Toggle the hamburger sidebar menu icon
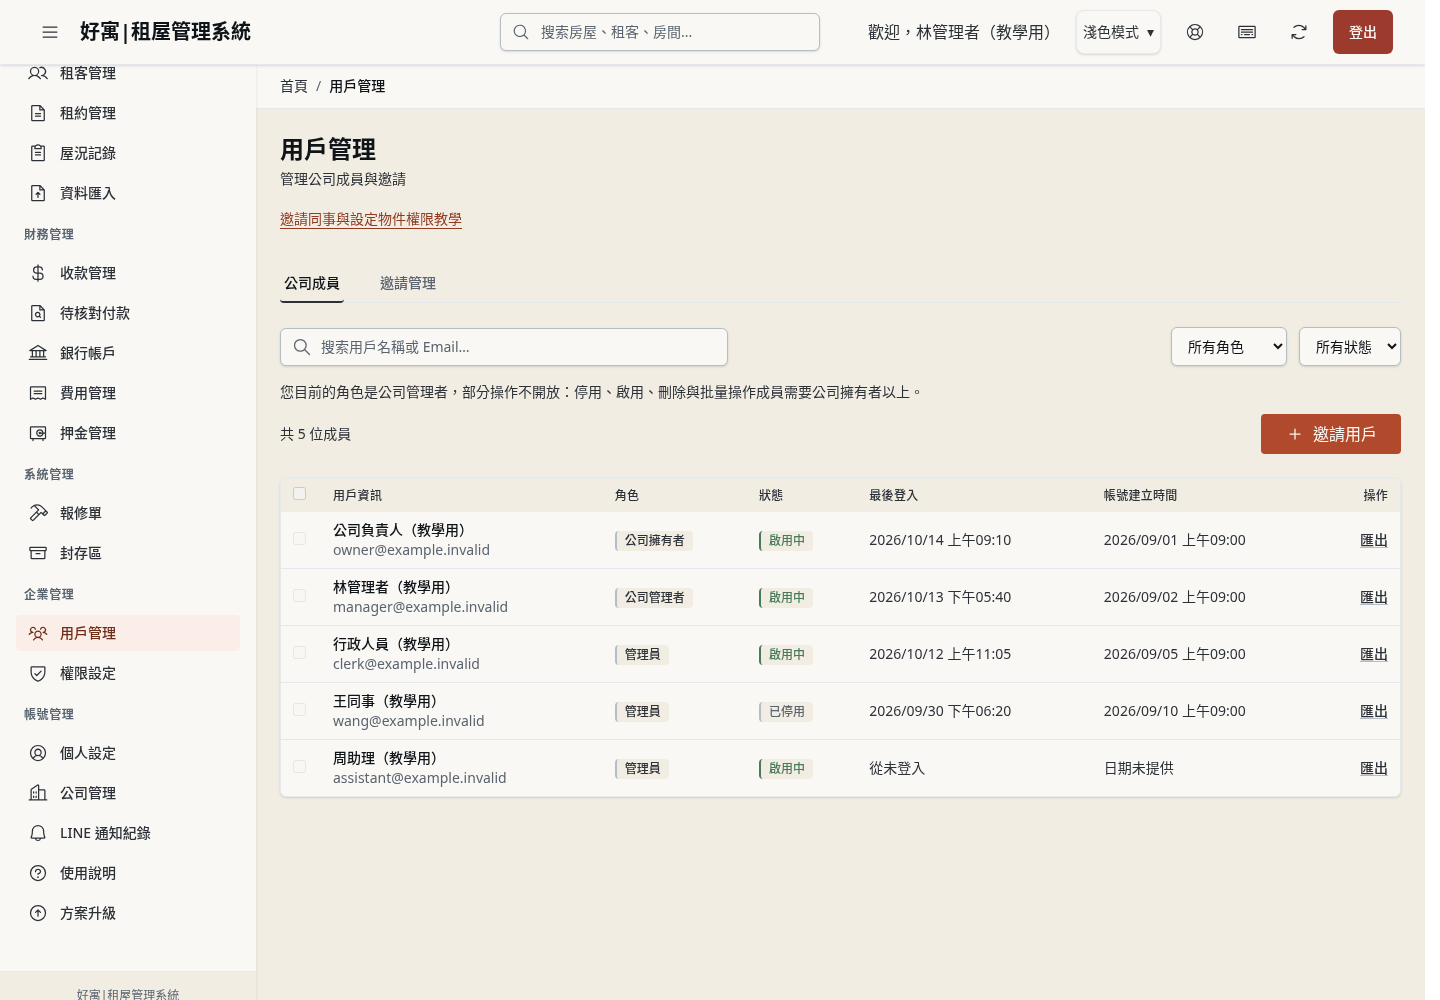The height and width of the screenshot is (1000, 1440). pyautogui.click(x=50, y=32)
